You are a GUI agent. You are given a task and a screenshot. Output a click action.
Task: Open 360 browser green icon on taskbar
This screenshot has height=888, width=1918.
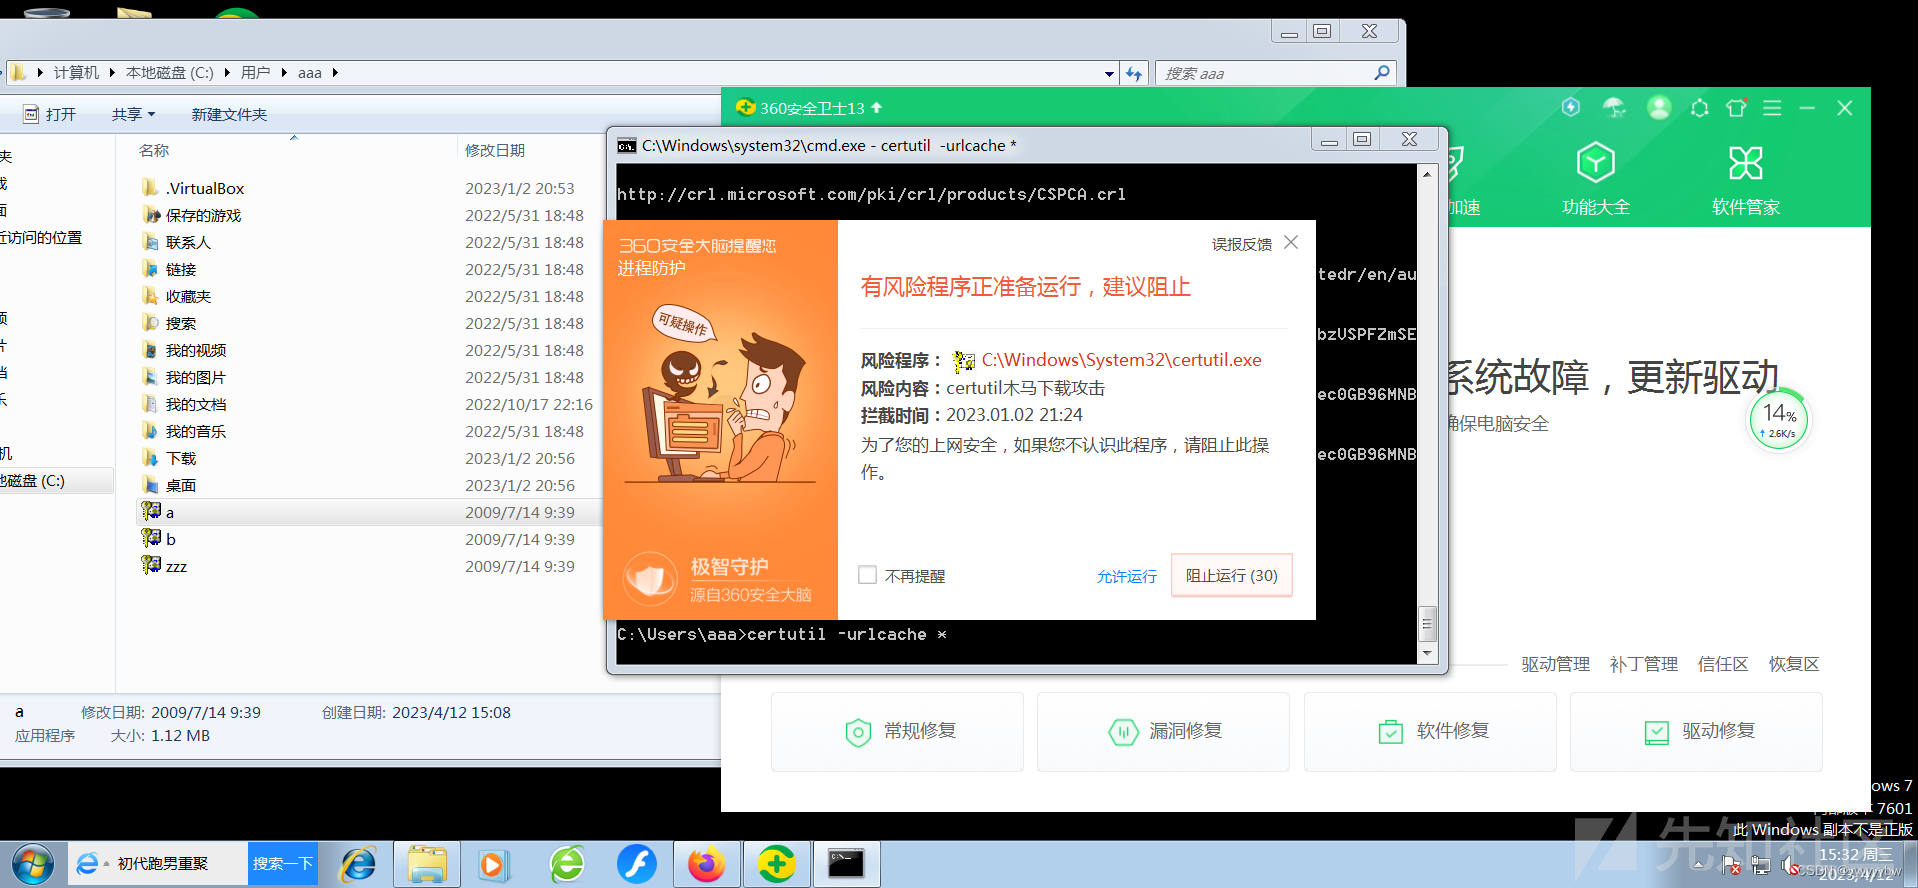[567, 864]
